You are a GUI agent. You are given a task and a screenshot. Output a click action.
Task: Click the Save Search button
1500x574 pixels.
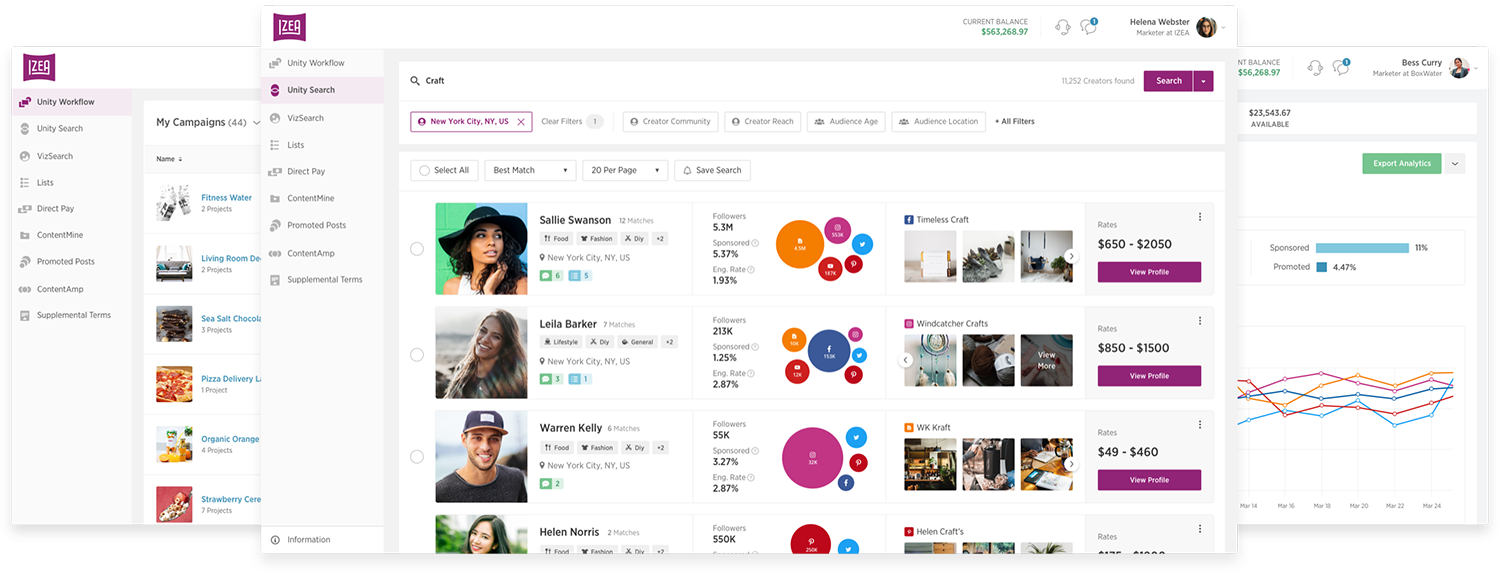pos(712,171)
